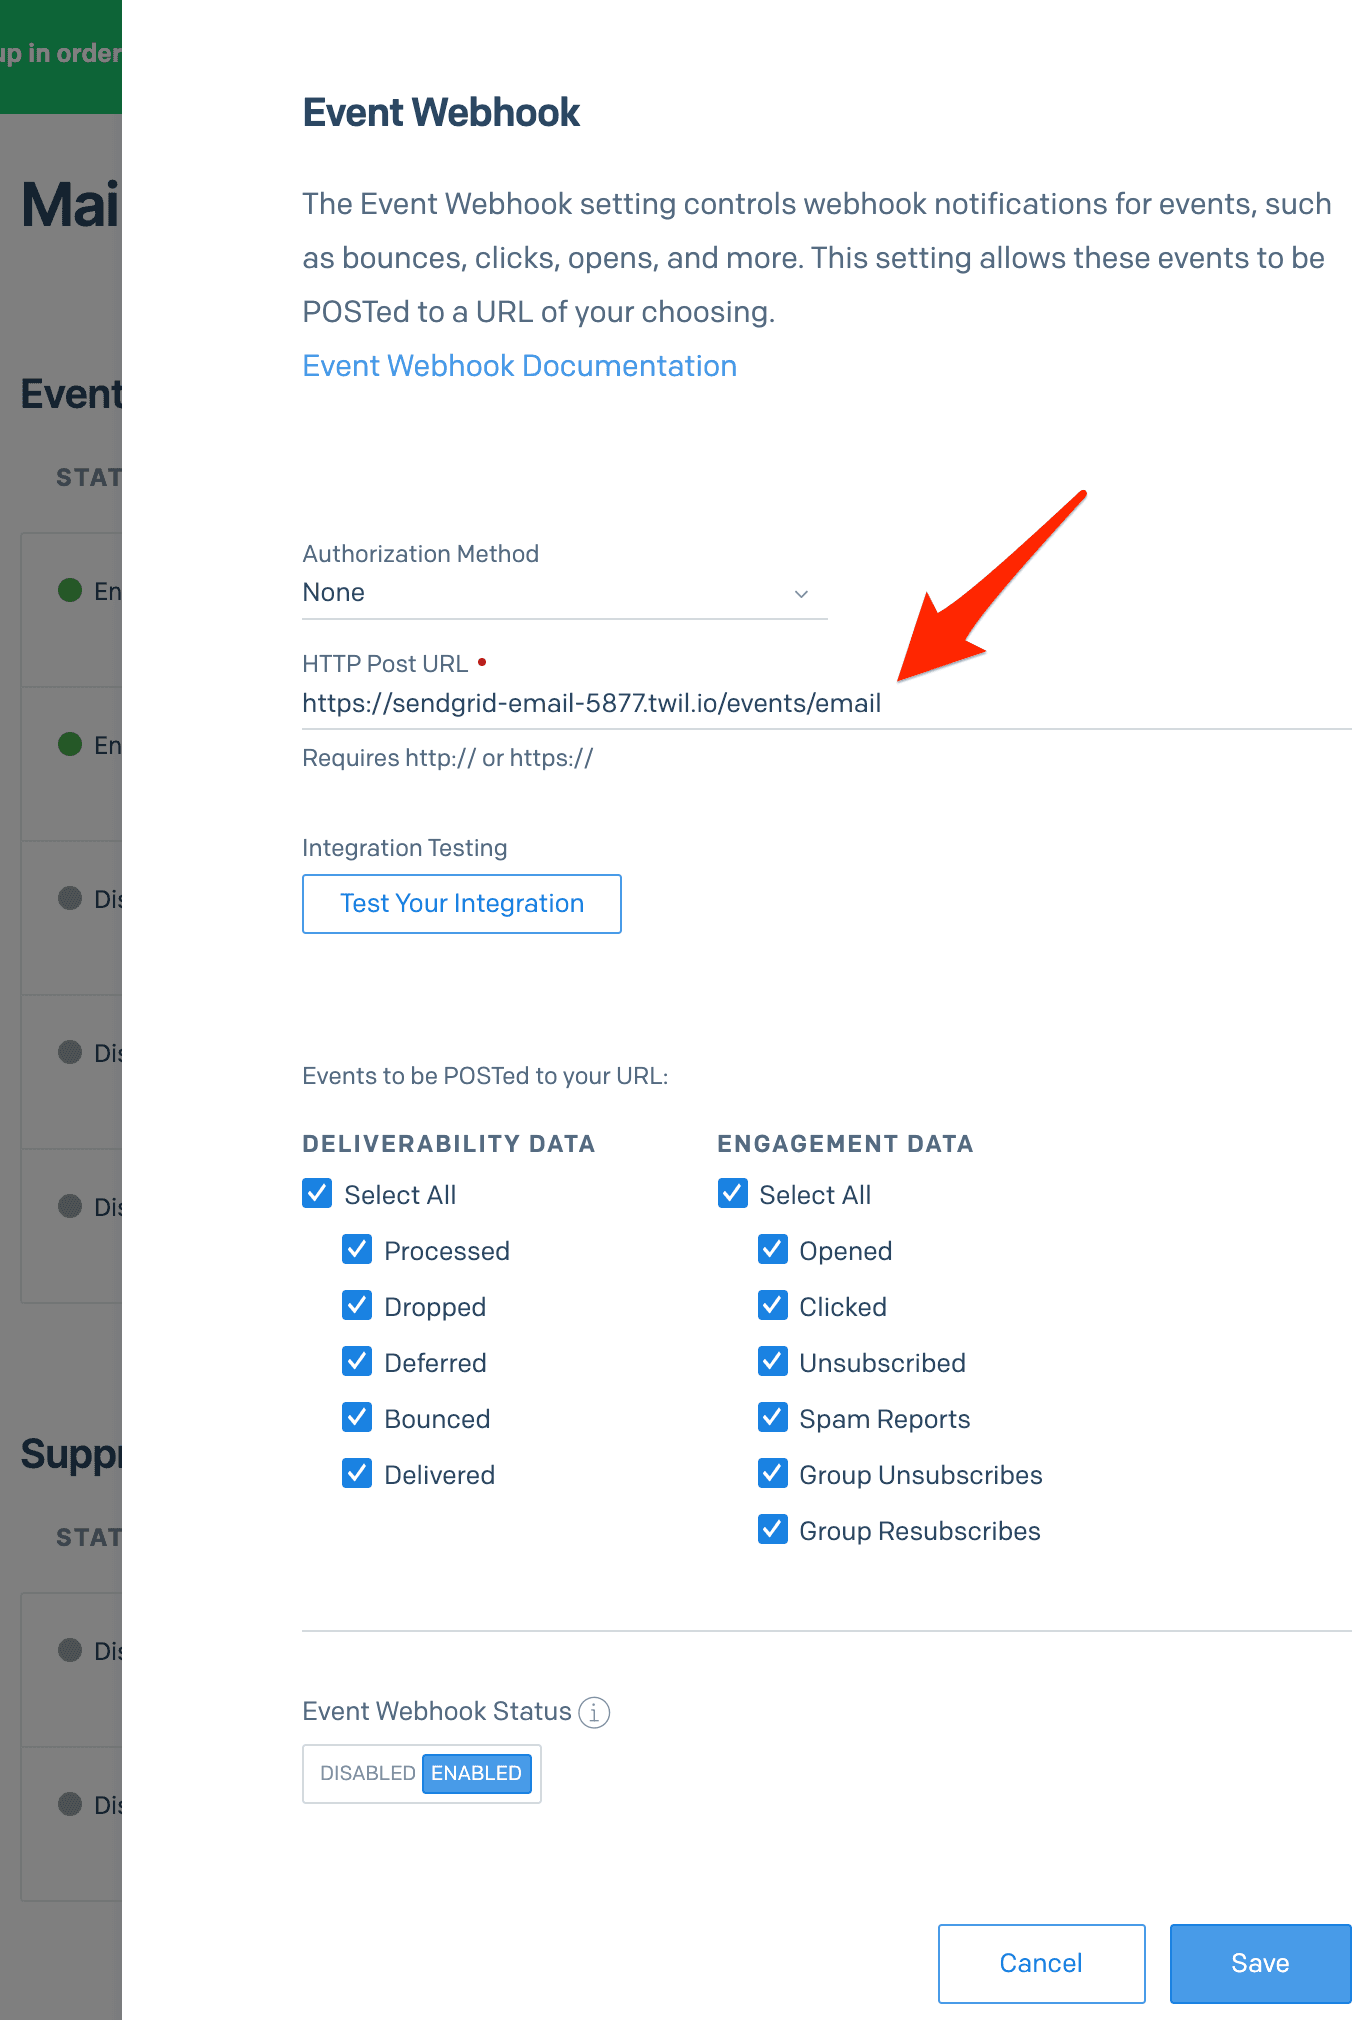Toggle the Dropped event checkbox
Image resolution: width=1364 pixels, height=2020 pixels.
coord(357,1305)
